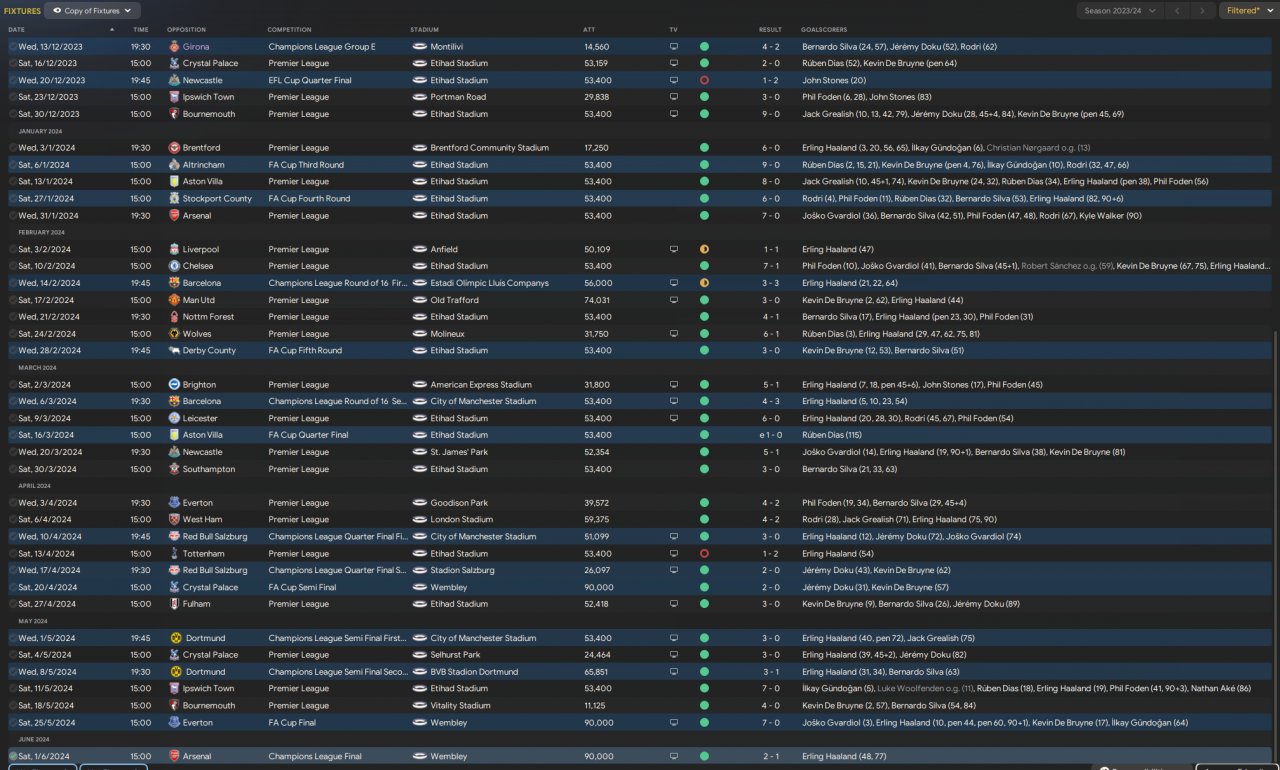Open the Newcastle EFL Cup Quarter Final opposition link
This screenshot has width=1280, height=770.
click(x=204, y=80)
